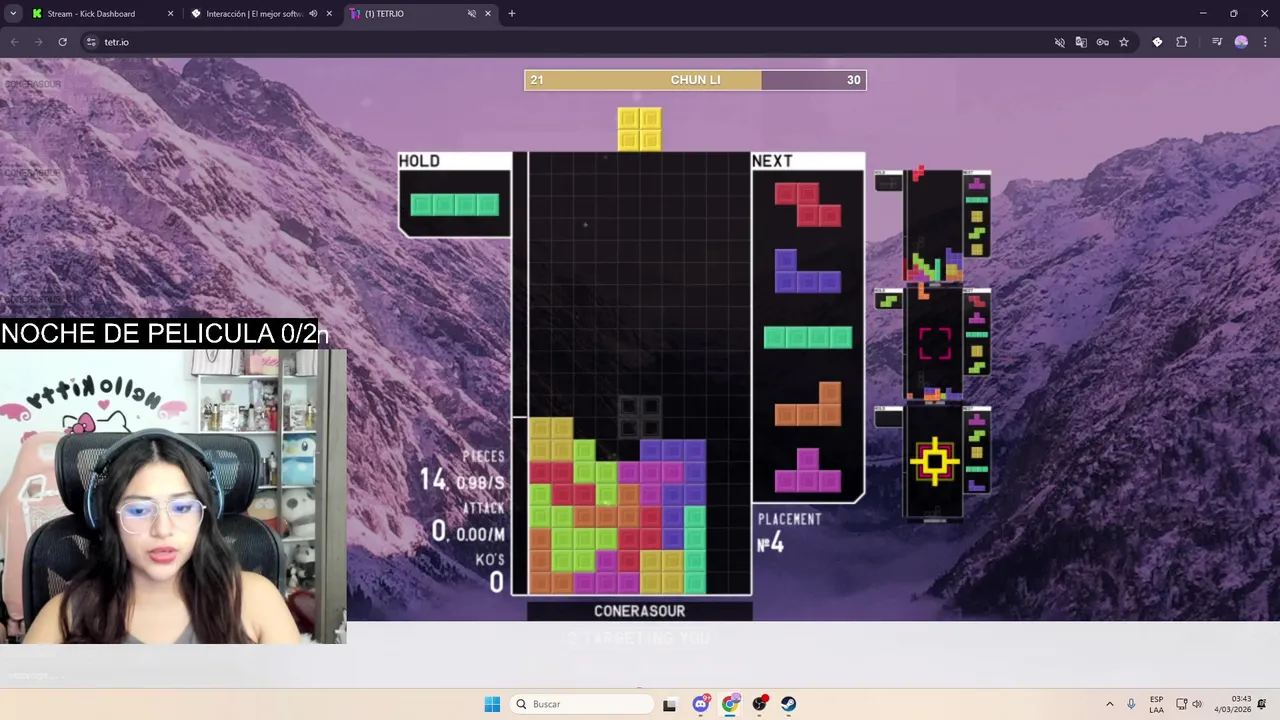The image size is (1280, 720).
Task: Click the KO'S 0 counter
Action: 490,572
